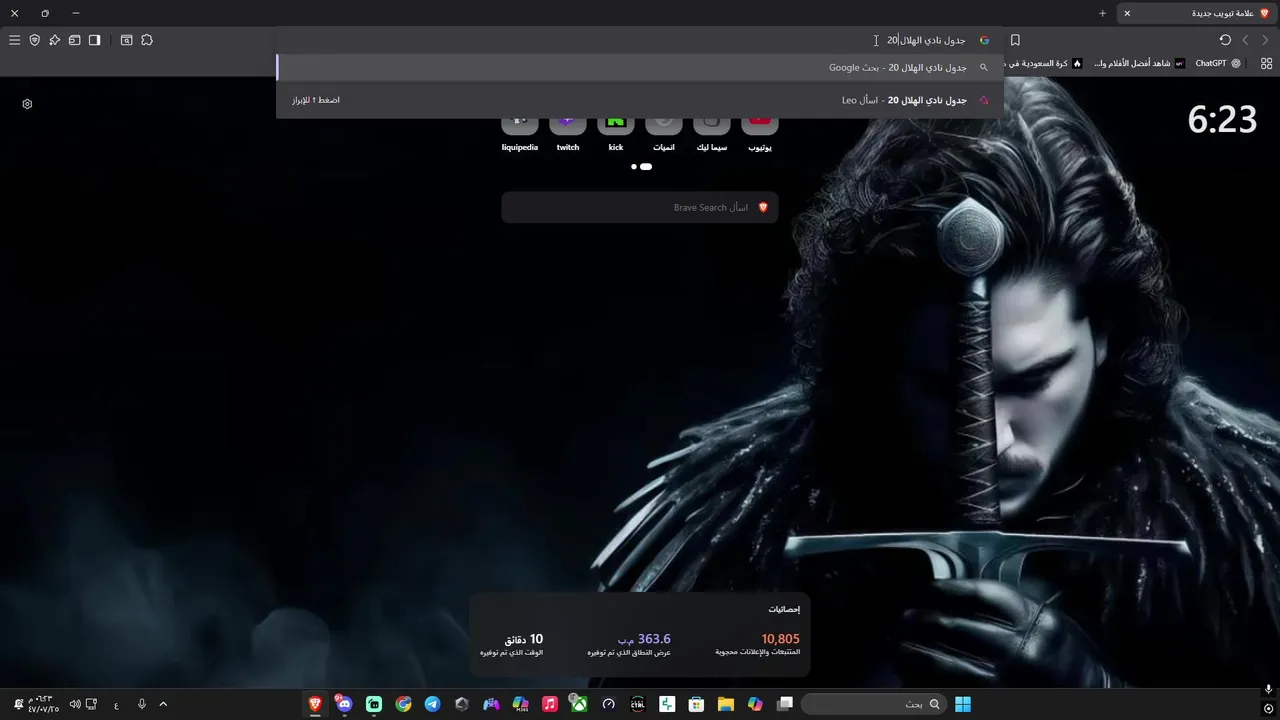Open the apps grid icon in bookmarks bar
Image resolution: width=1280 pixels, height=720 pixels.
pos(1266,63)
